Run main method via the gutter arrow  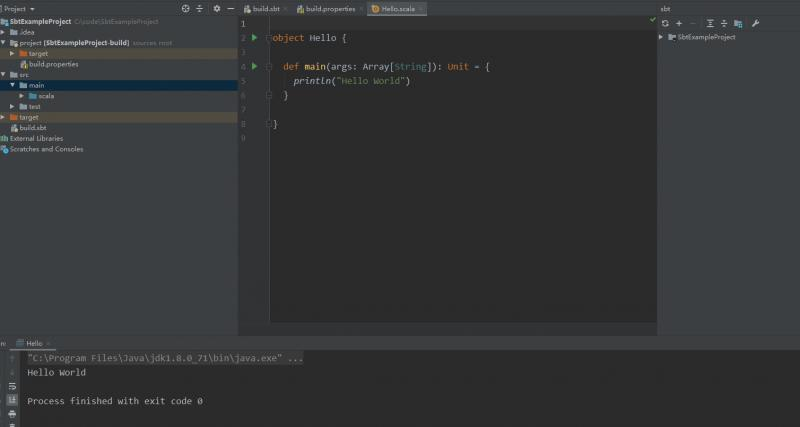254,66
